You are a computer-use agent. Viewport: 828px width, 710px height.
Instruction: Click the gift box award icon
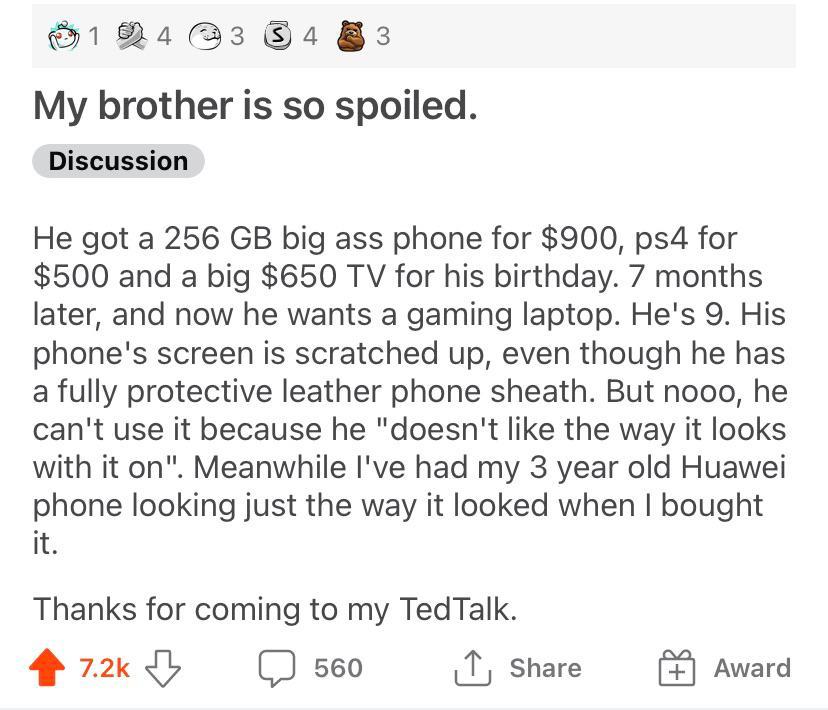tap(676, 667)
